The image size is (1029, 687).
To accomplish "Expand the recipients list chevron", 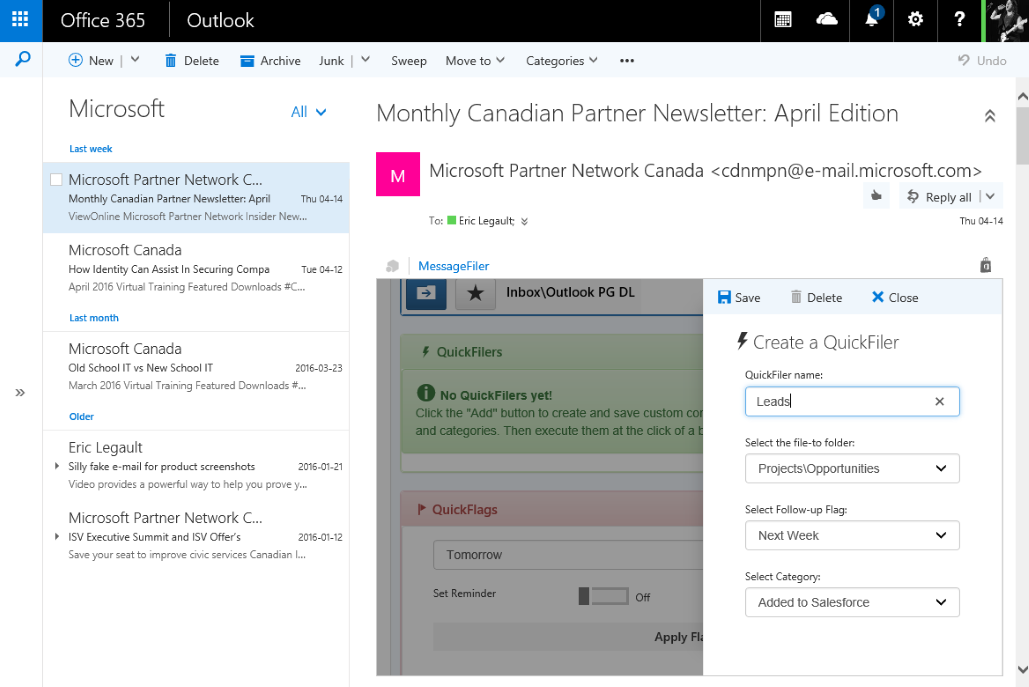I will 524,222.
